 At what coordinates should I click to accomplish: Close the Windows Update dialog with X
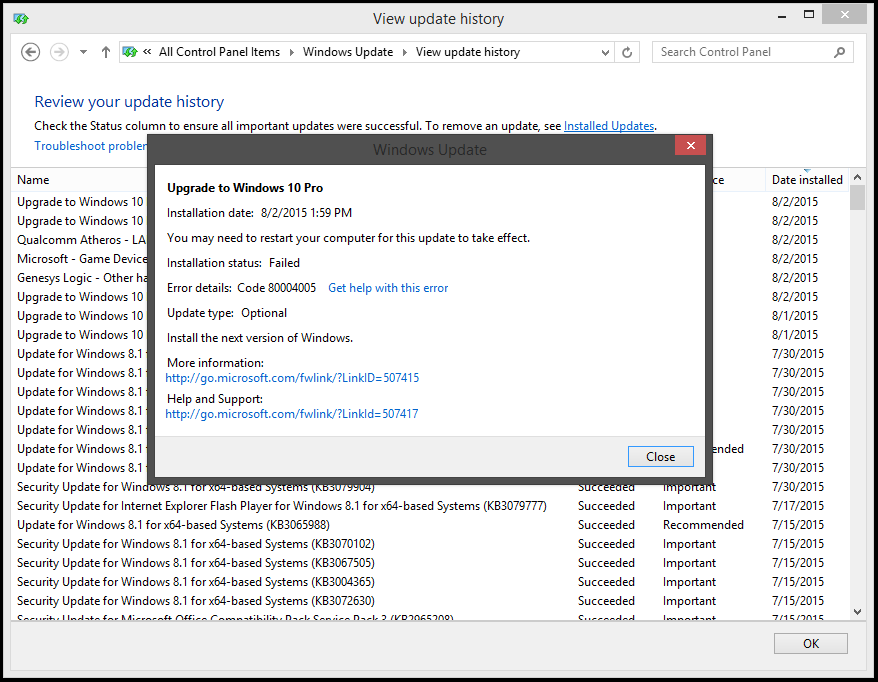coord(690,146)
